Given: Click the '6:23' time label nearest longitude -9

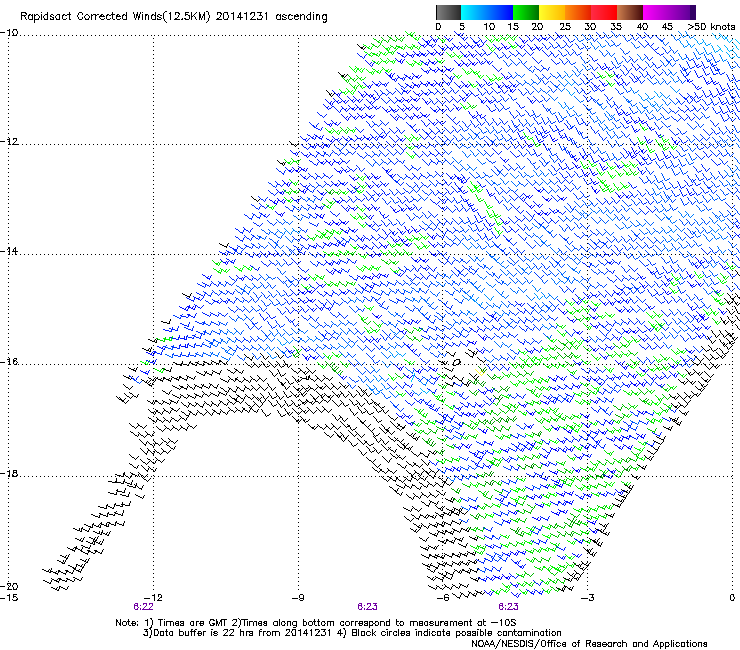Looking at the screenshot, I should pos(367,607).
